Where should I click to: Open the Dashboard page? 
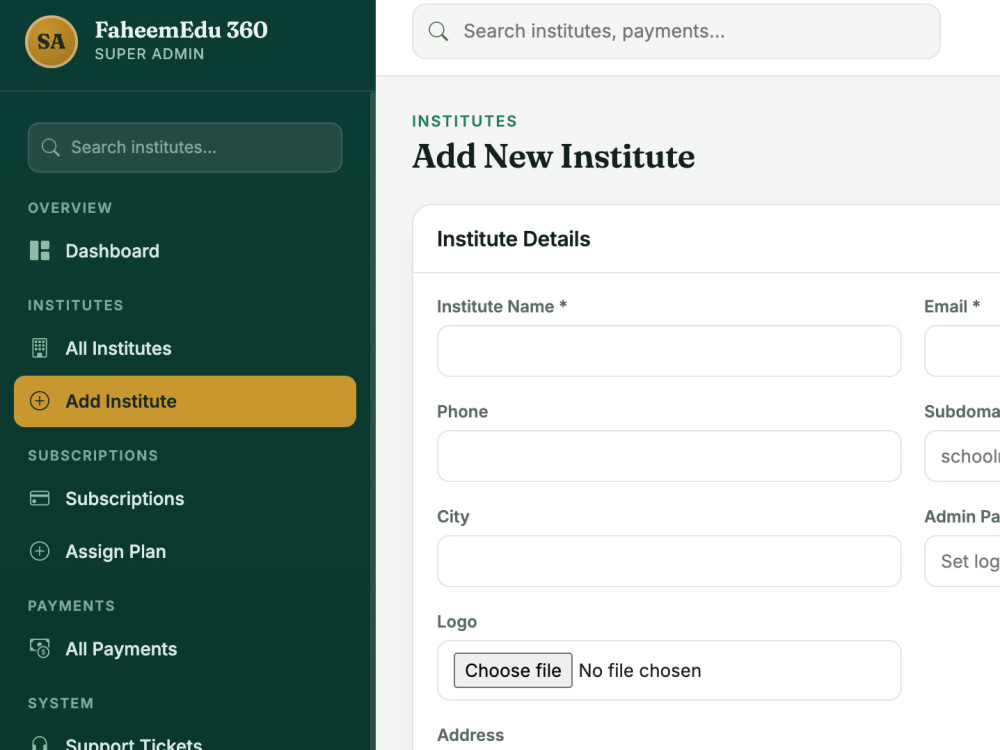185,251
